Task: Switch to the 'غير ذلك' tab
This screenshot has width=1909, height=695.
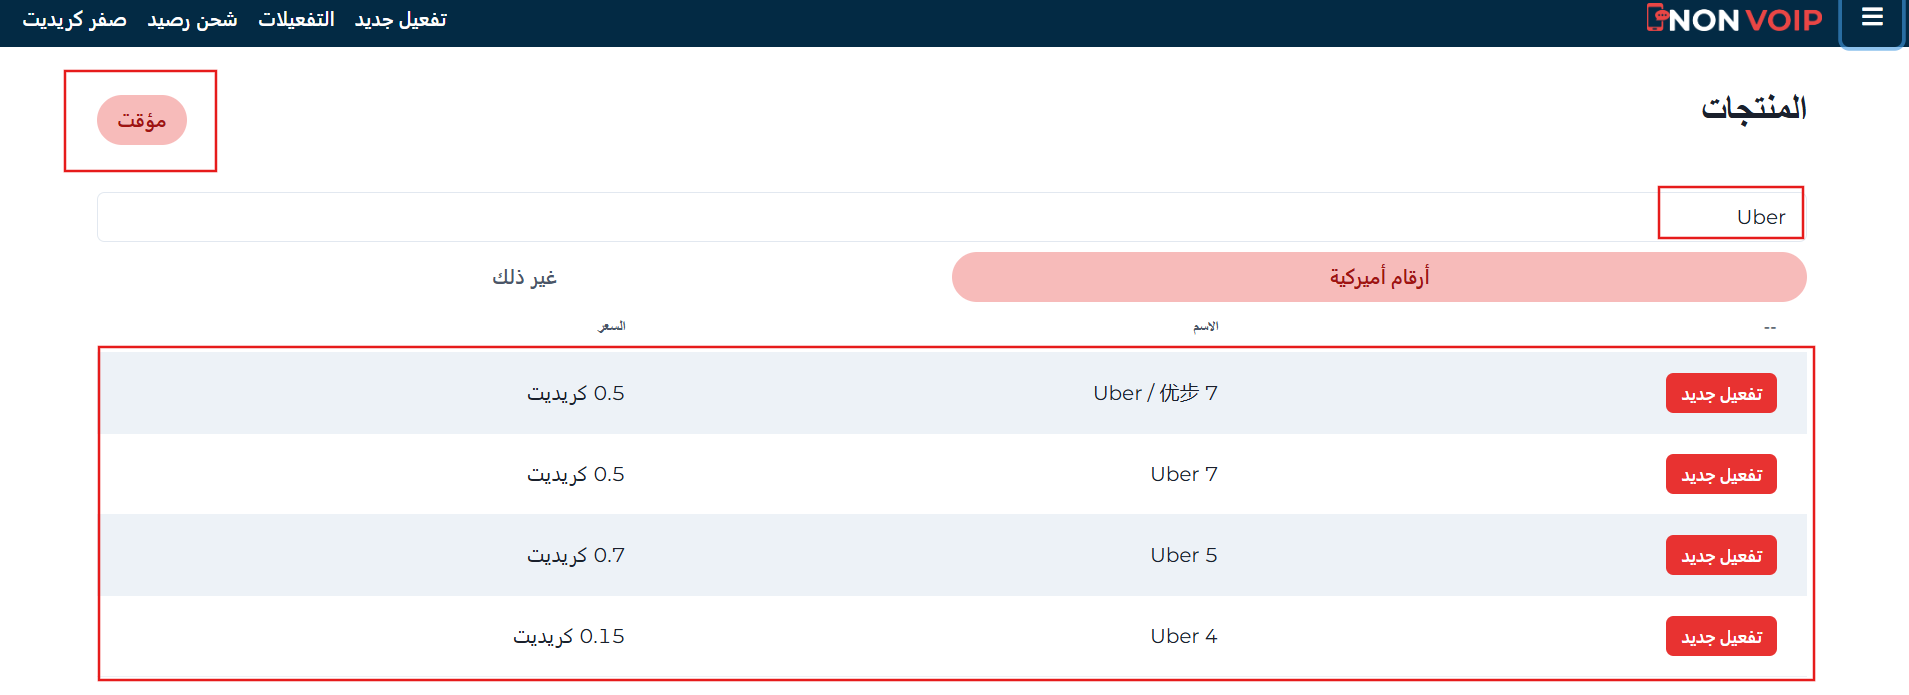Action: (523, 277)
